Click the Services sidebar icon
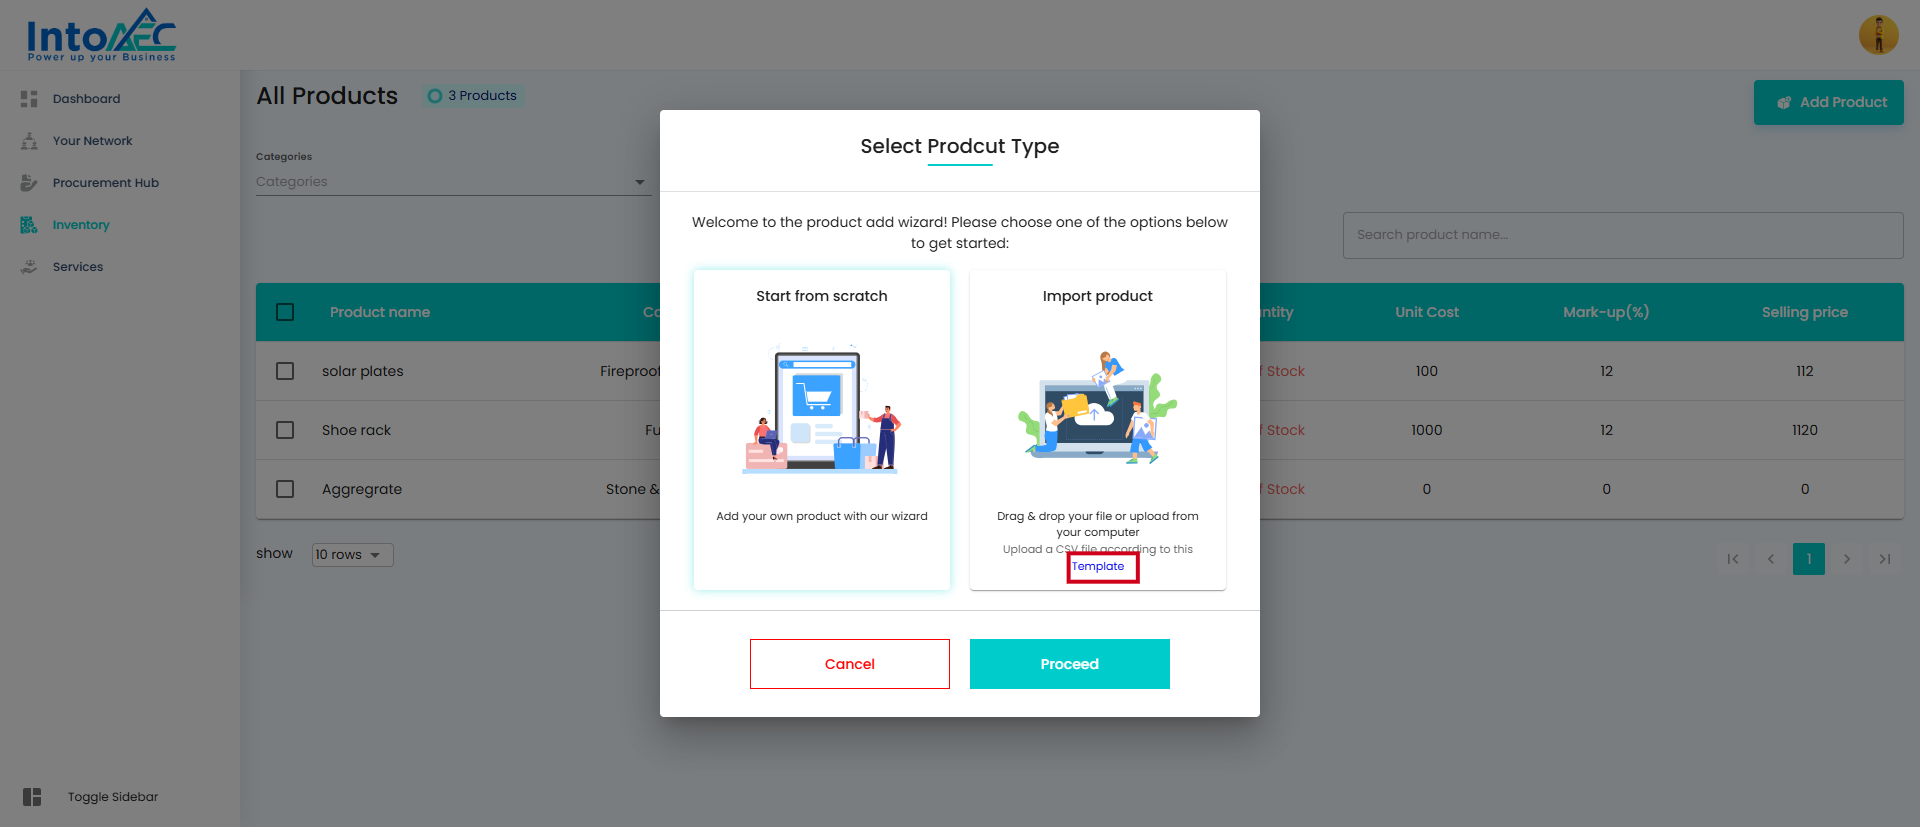Viewport: 1920px width, 827px height. click(x=29, y=267)
